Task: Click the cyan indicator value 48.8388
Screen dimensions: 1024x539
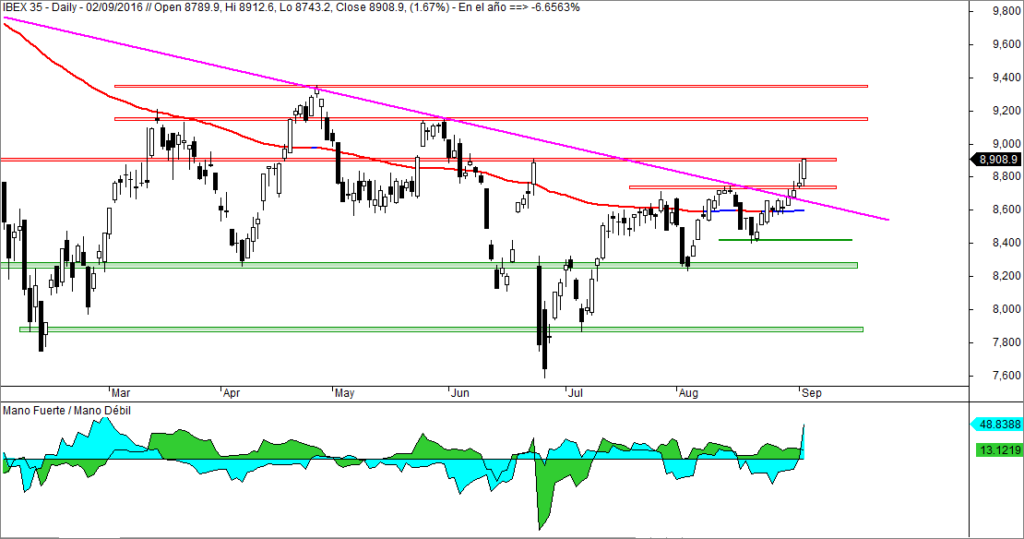Action: pyautogui.click(x=997, y=425)
